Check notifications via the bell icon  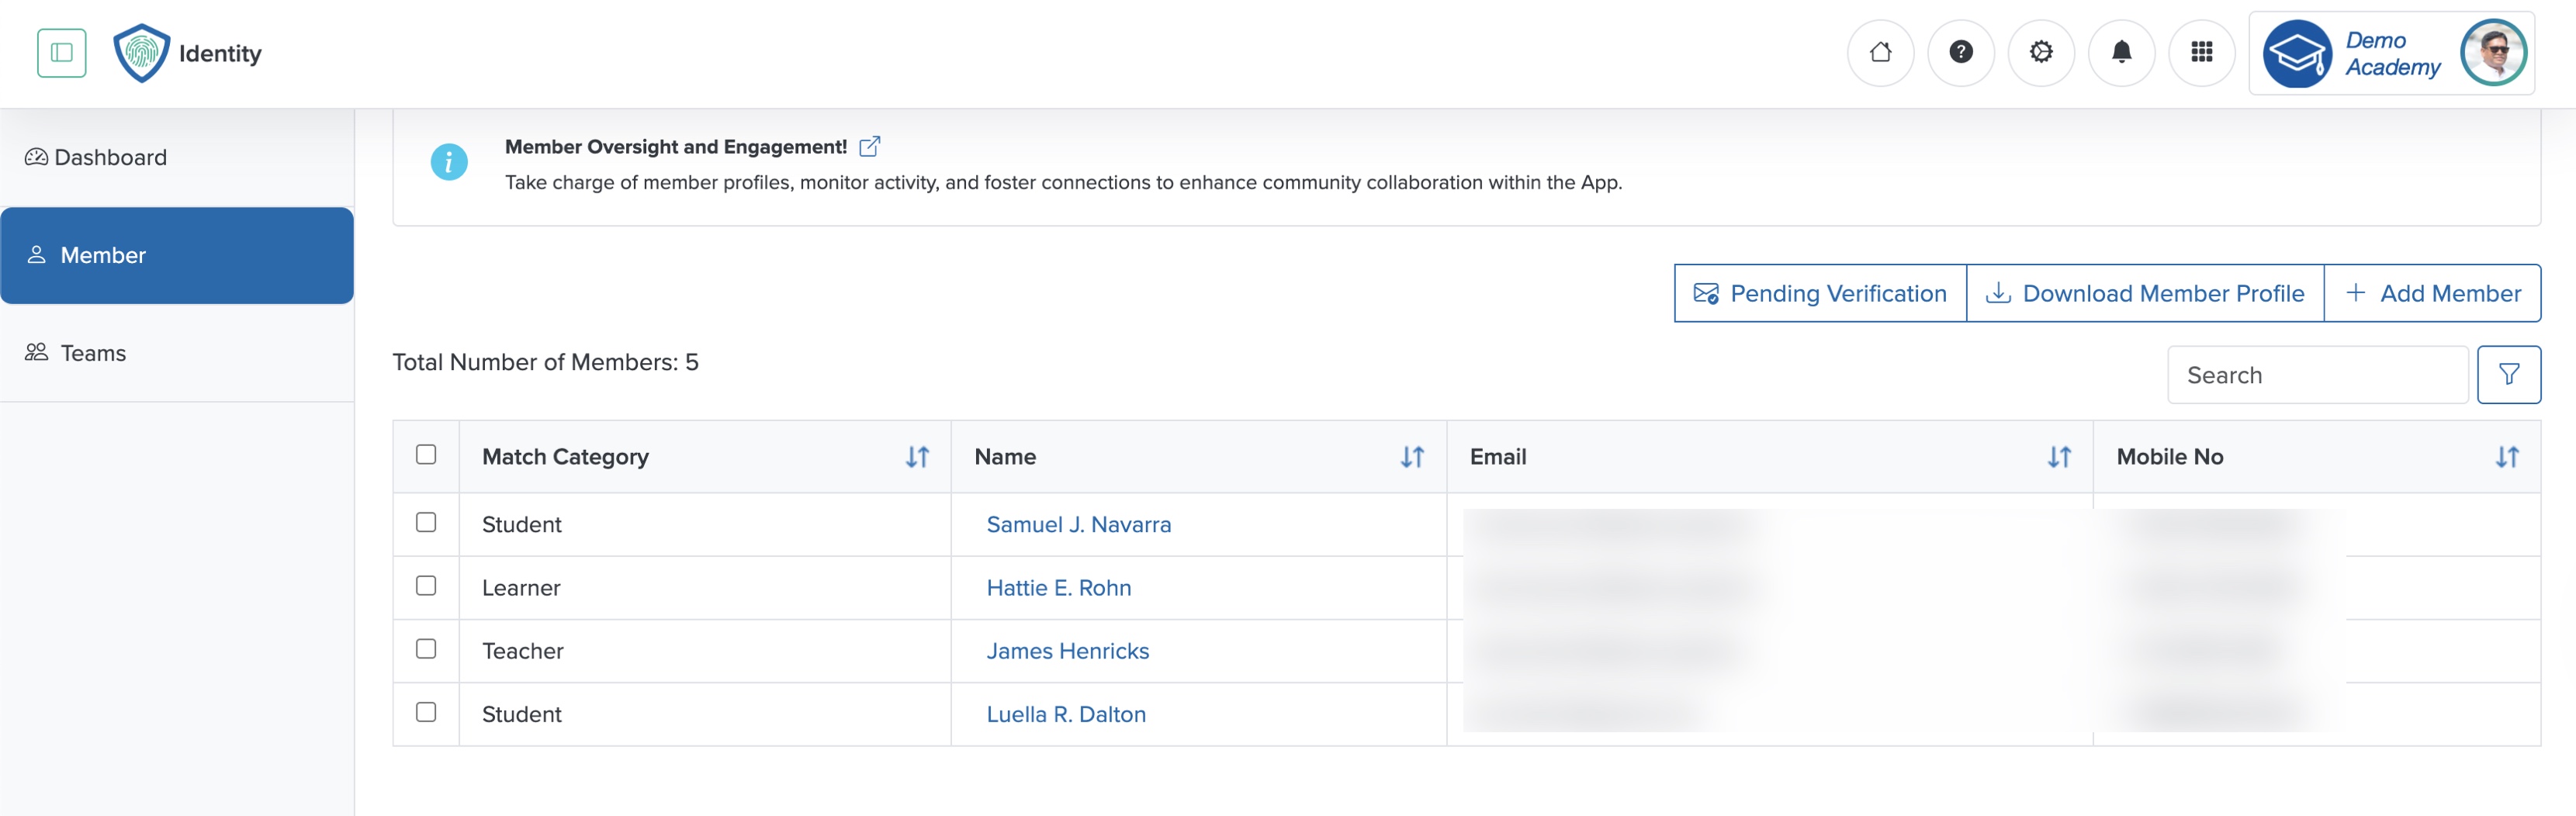point(2121,53)
